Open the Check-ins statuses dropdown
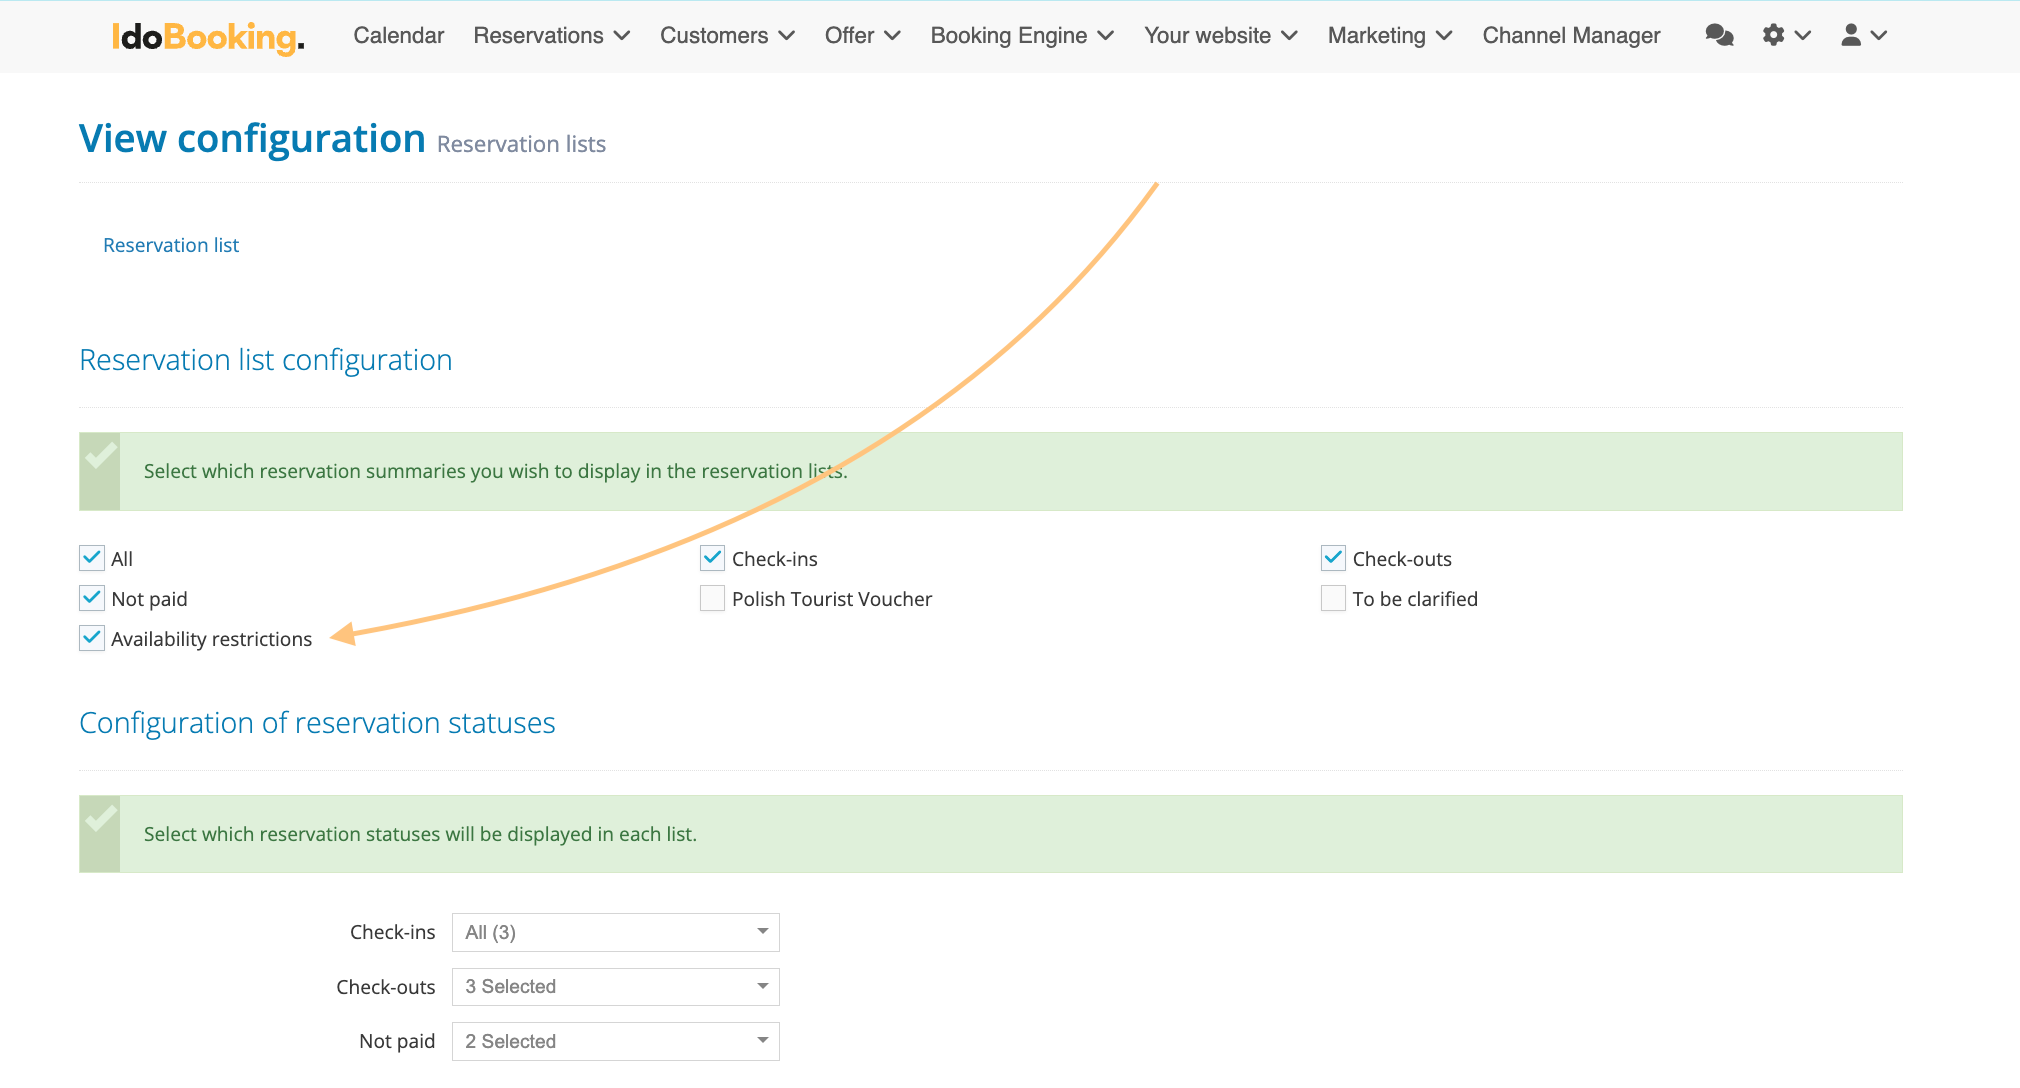This screenshot has width=2020, height=1088. [615, 932]
